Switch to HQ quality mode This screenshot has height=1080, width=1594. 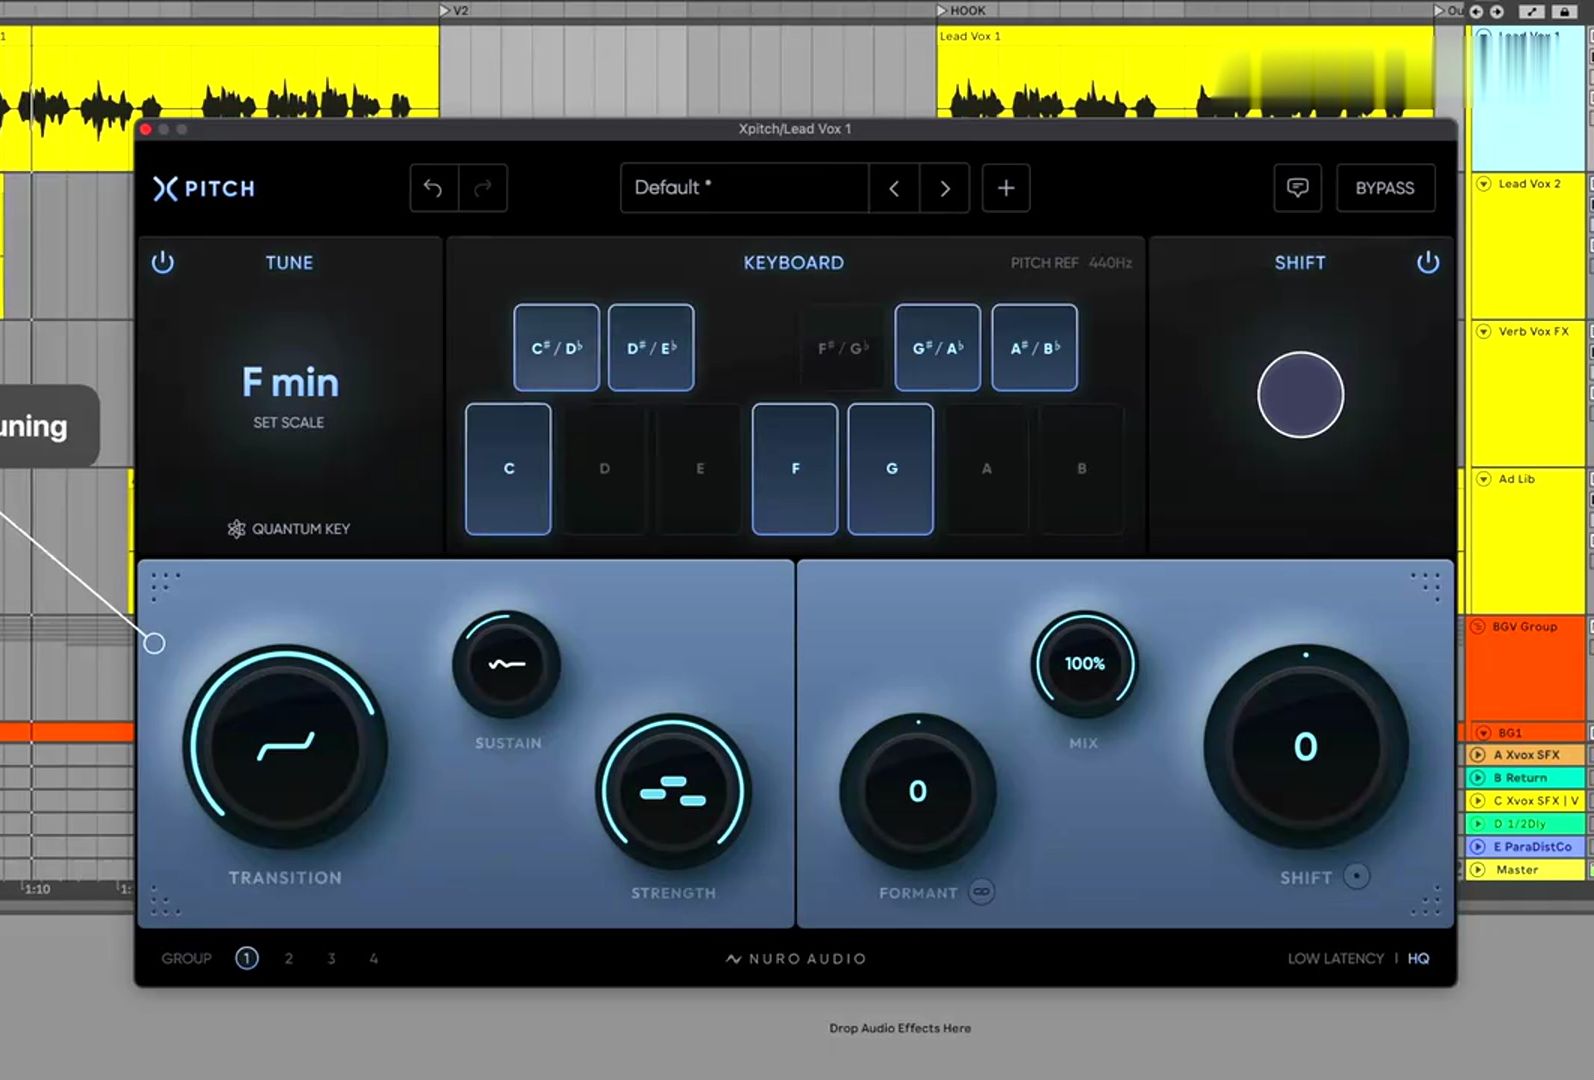(1419, 958)
